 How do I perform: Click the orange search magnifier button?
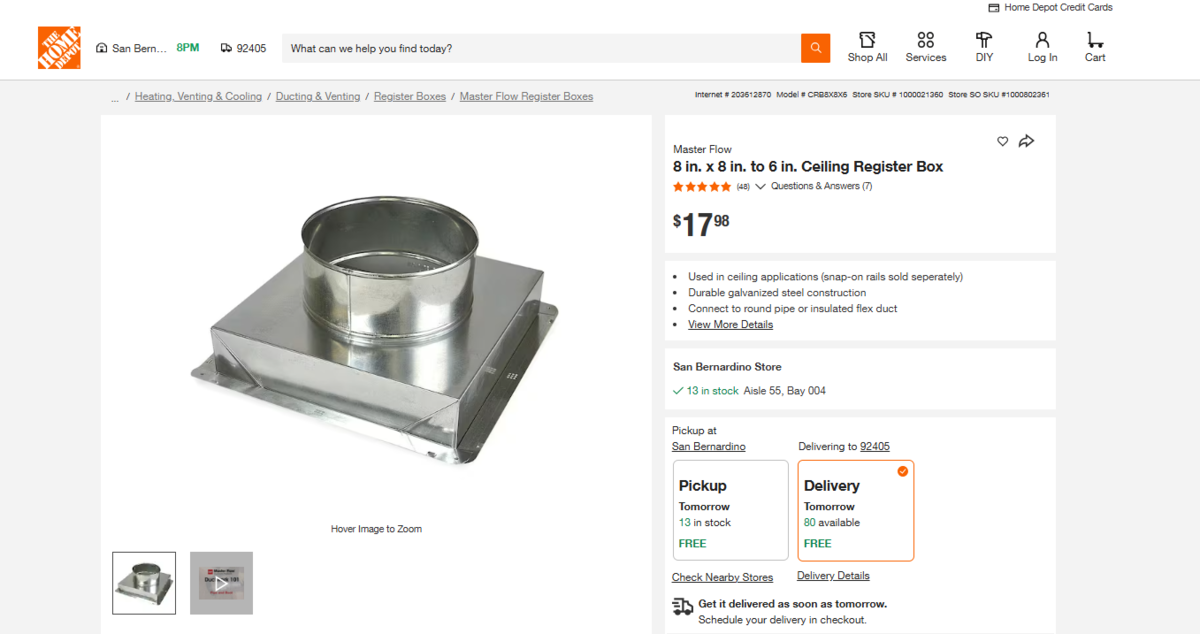(x=816, y=48)
